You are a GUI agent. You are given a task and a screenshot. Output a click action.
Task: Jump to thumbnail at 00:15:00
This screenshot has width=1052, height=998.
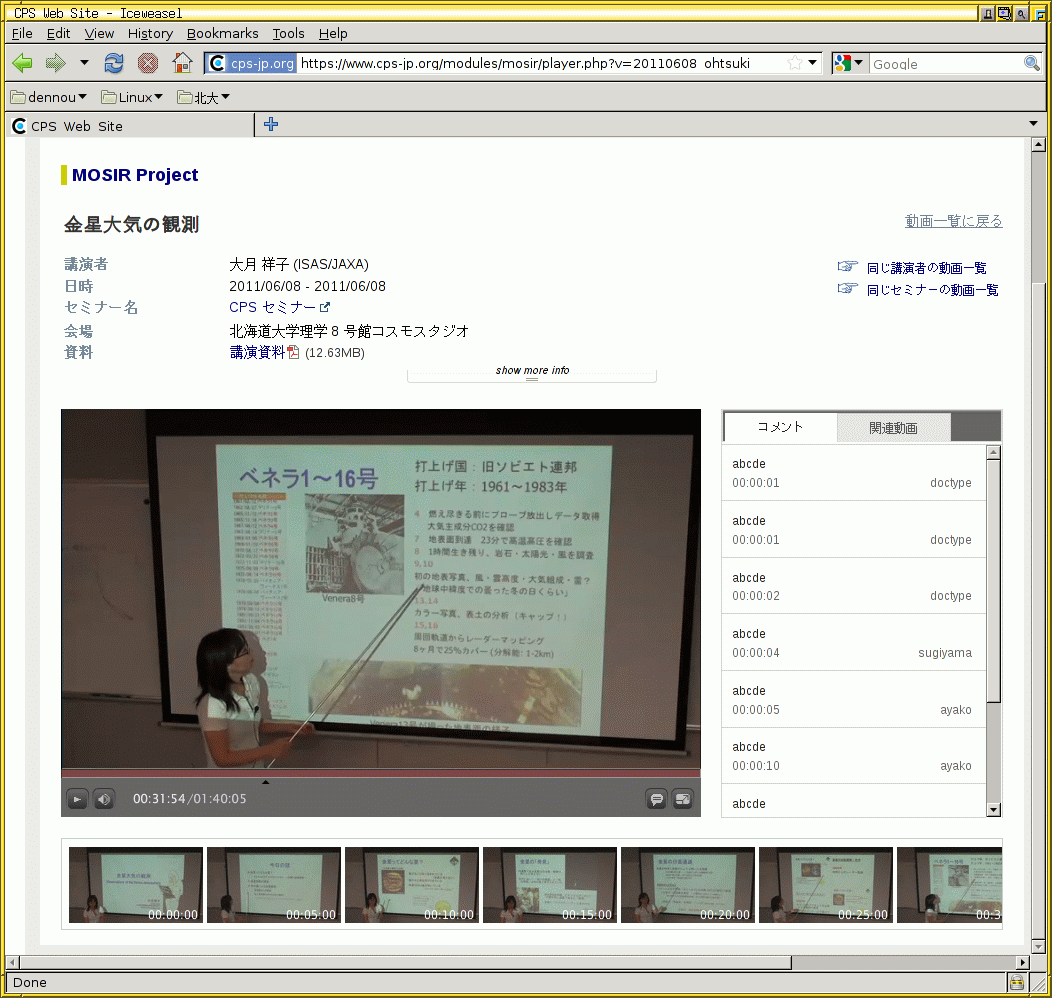[550, 885]
